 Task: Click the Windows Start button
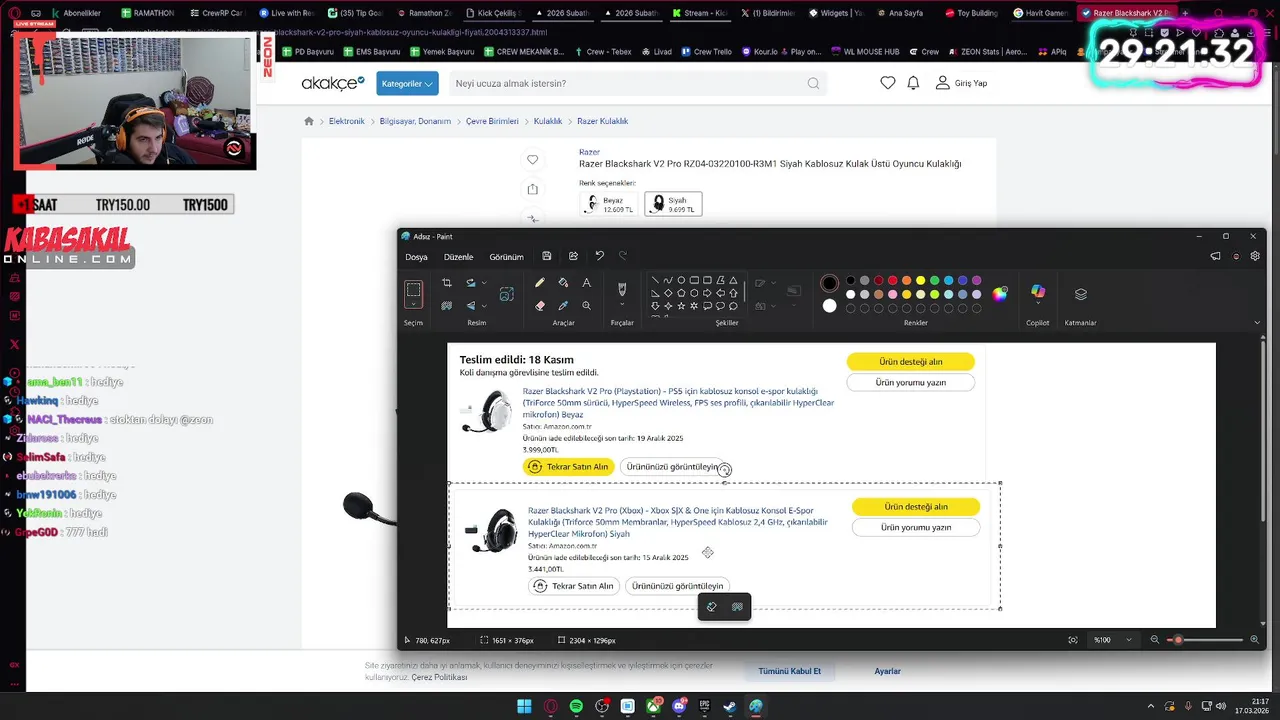point(524,706)
